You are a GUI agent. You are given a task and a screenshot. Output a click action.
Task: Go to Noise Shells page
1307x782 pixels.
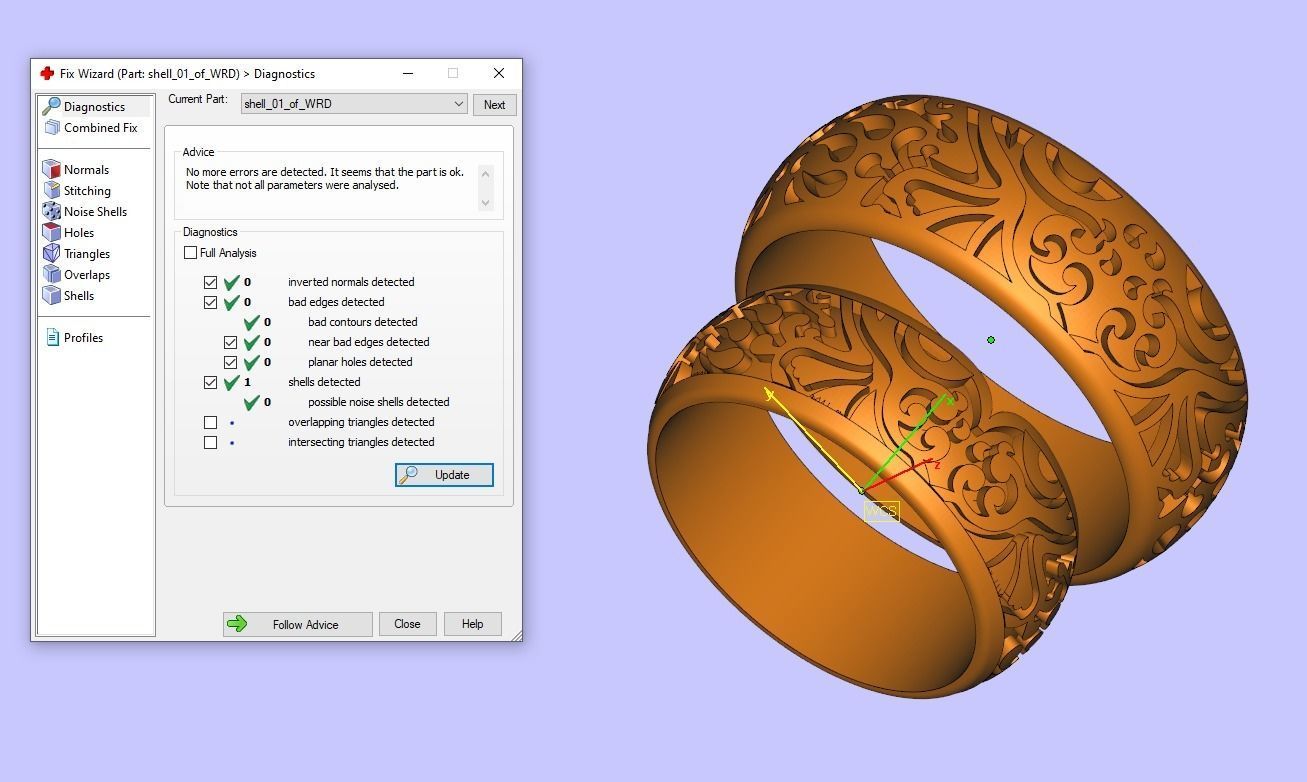(95, 211)
